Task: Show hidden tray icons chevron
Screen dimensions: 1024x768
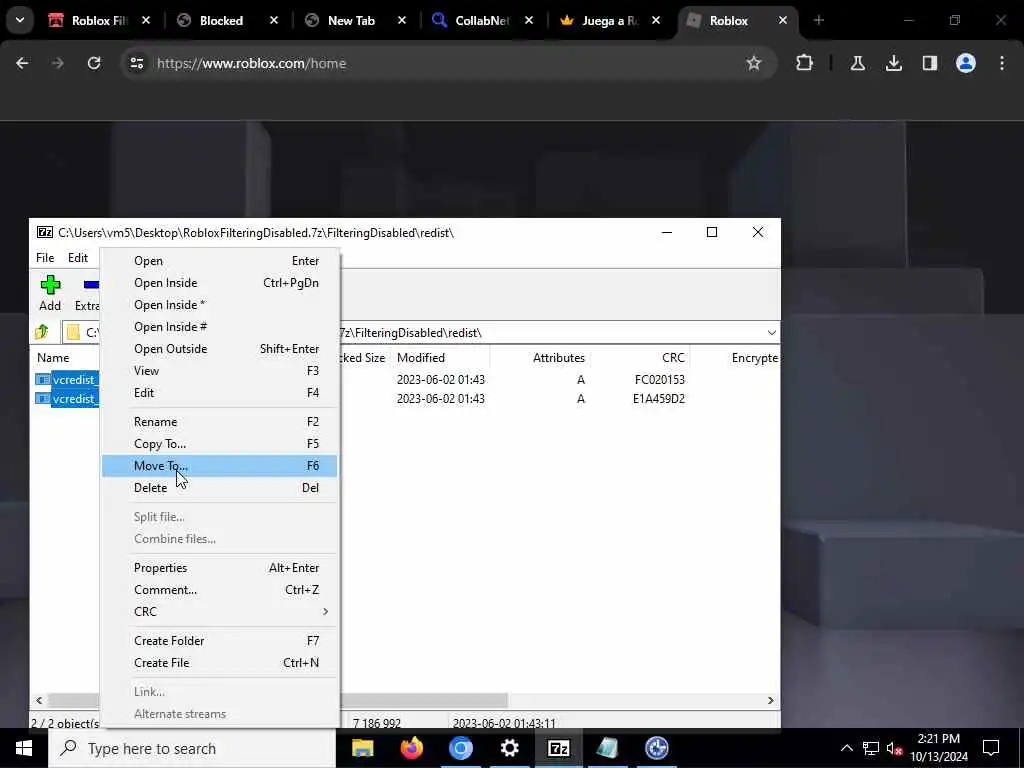Action: tap(846, 748)
